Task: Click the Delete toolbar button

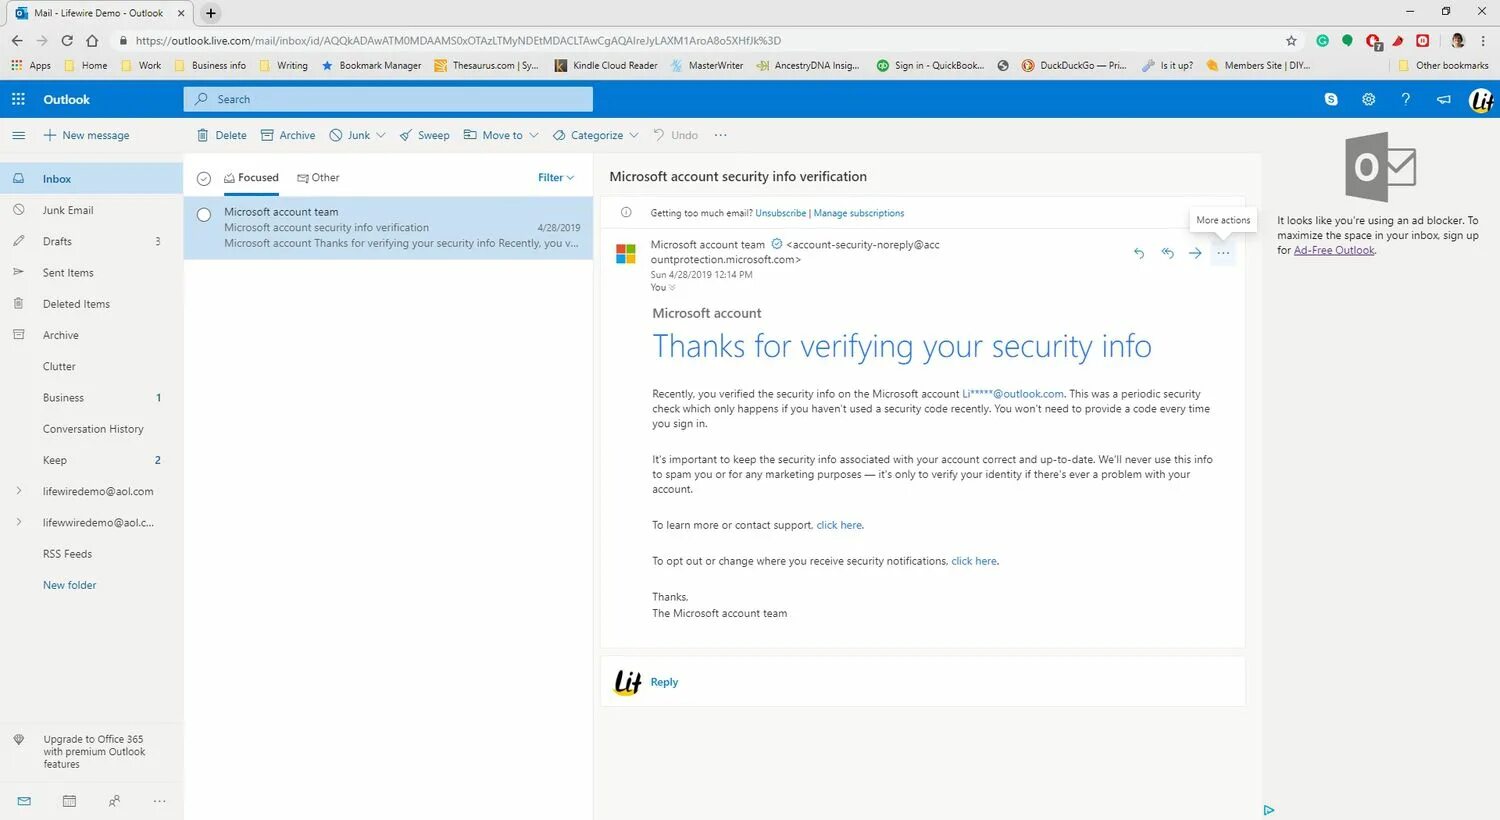Action: coord(222,135)
